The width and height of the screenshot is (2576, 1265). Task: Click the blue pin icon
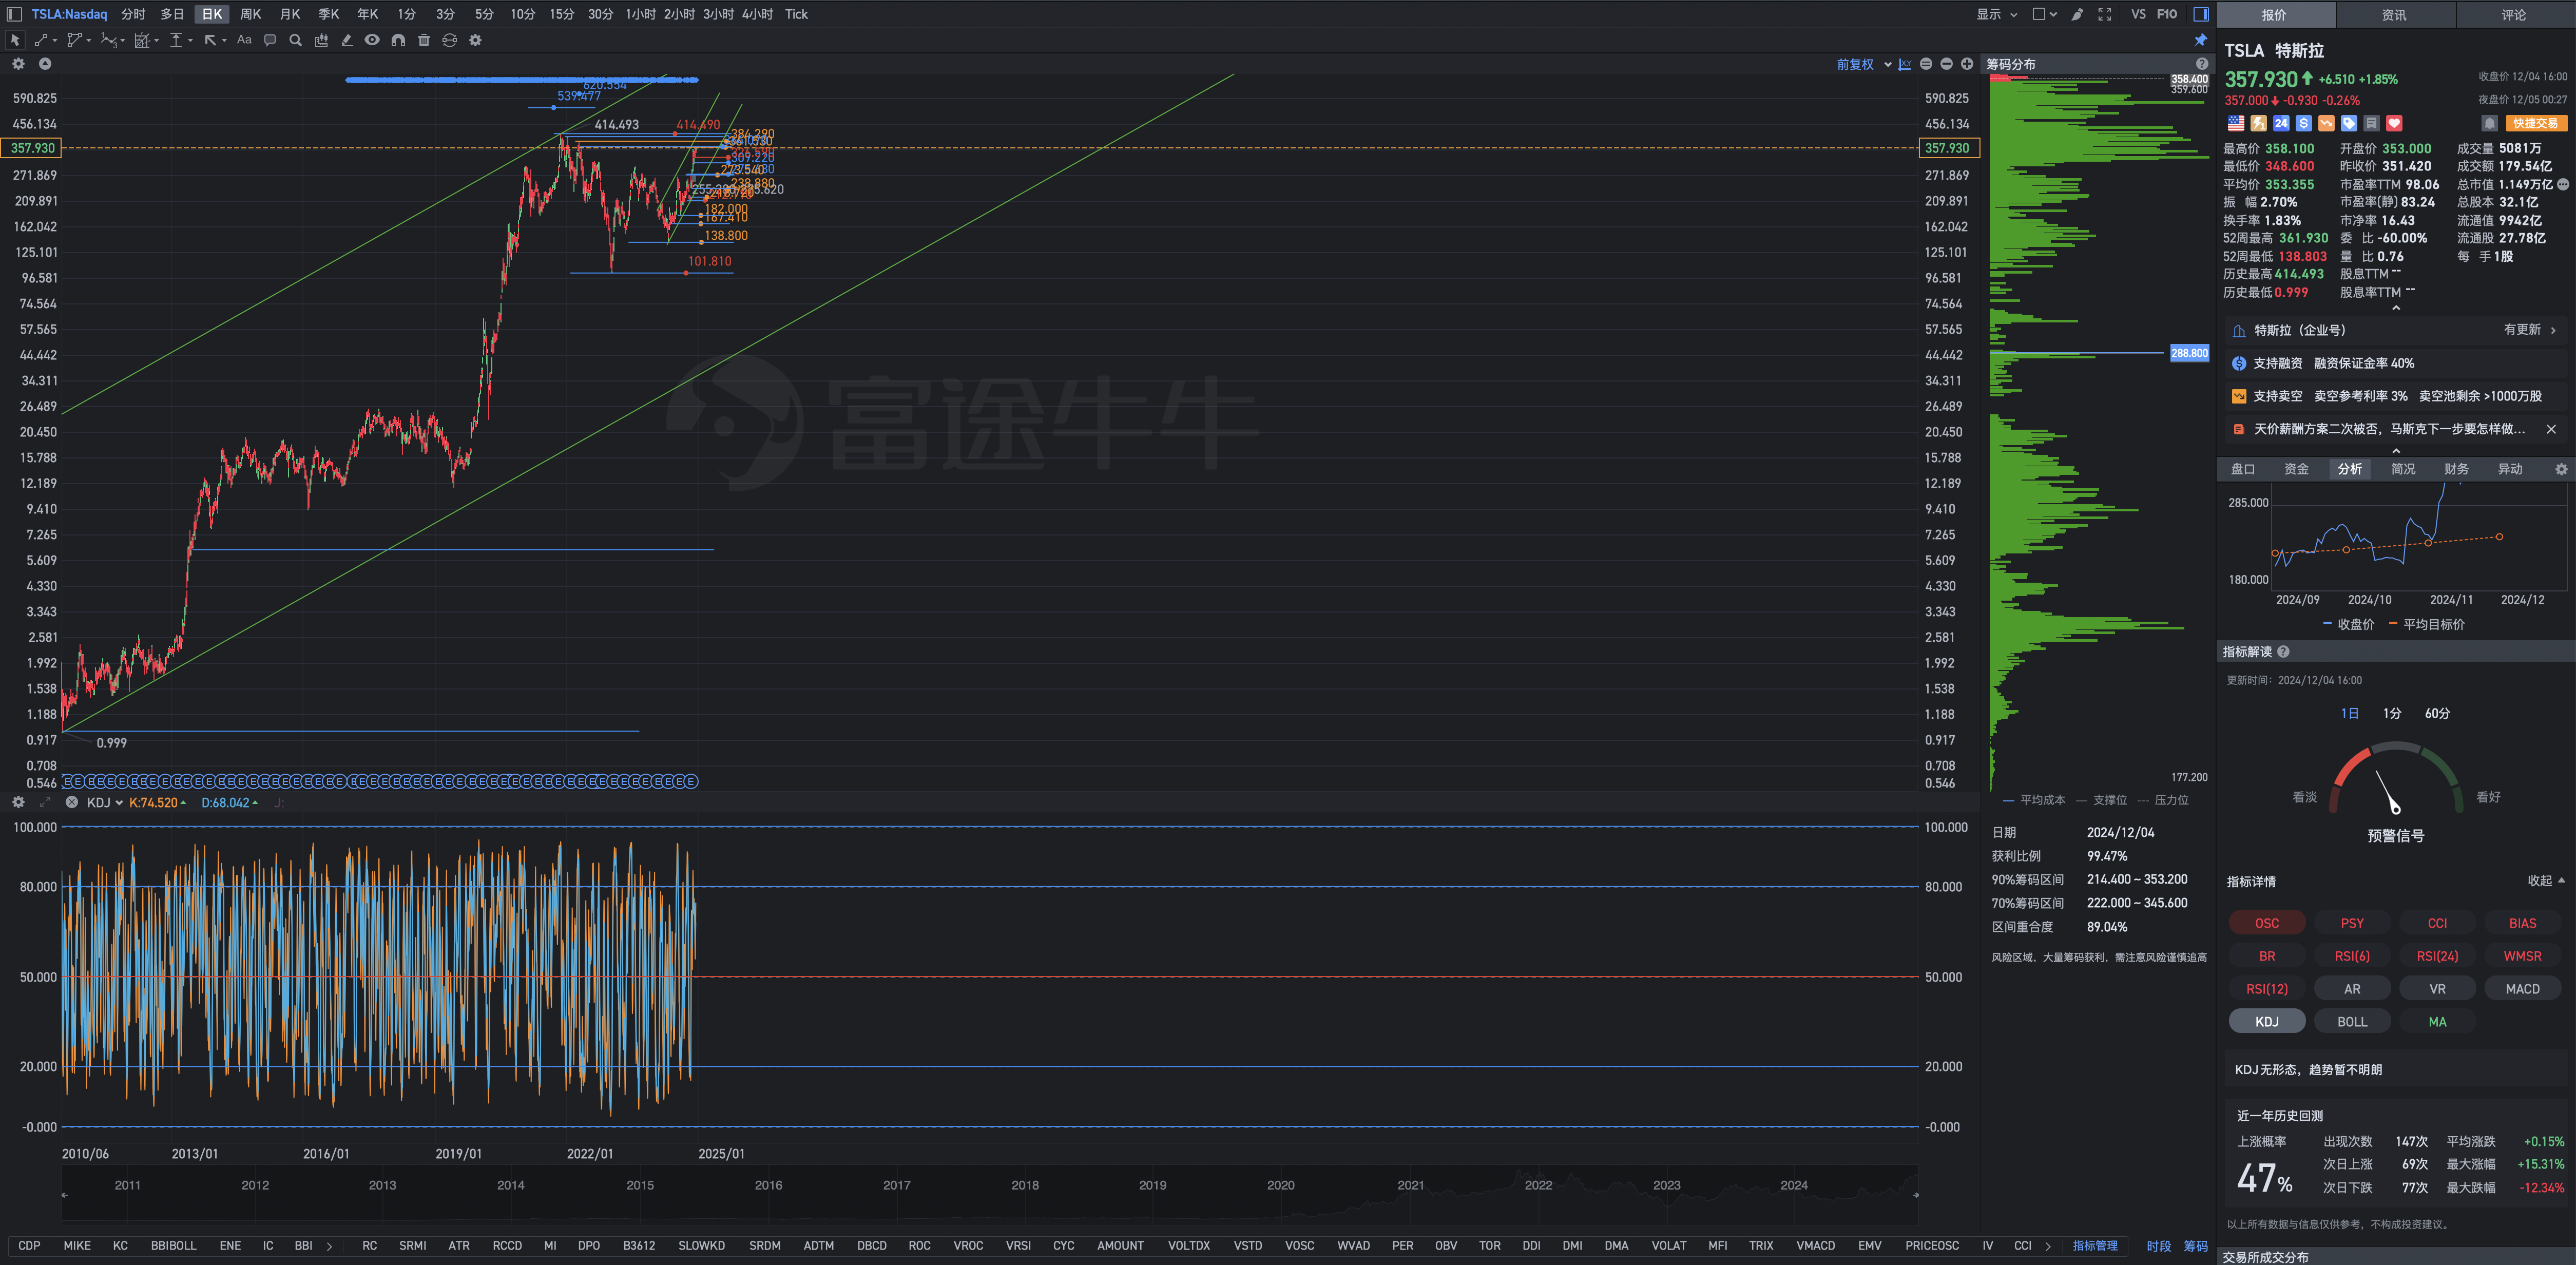tap(2200, 40)
